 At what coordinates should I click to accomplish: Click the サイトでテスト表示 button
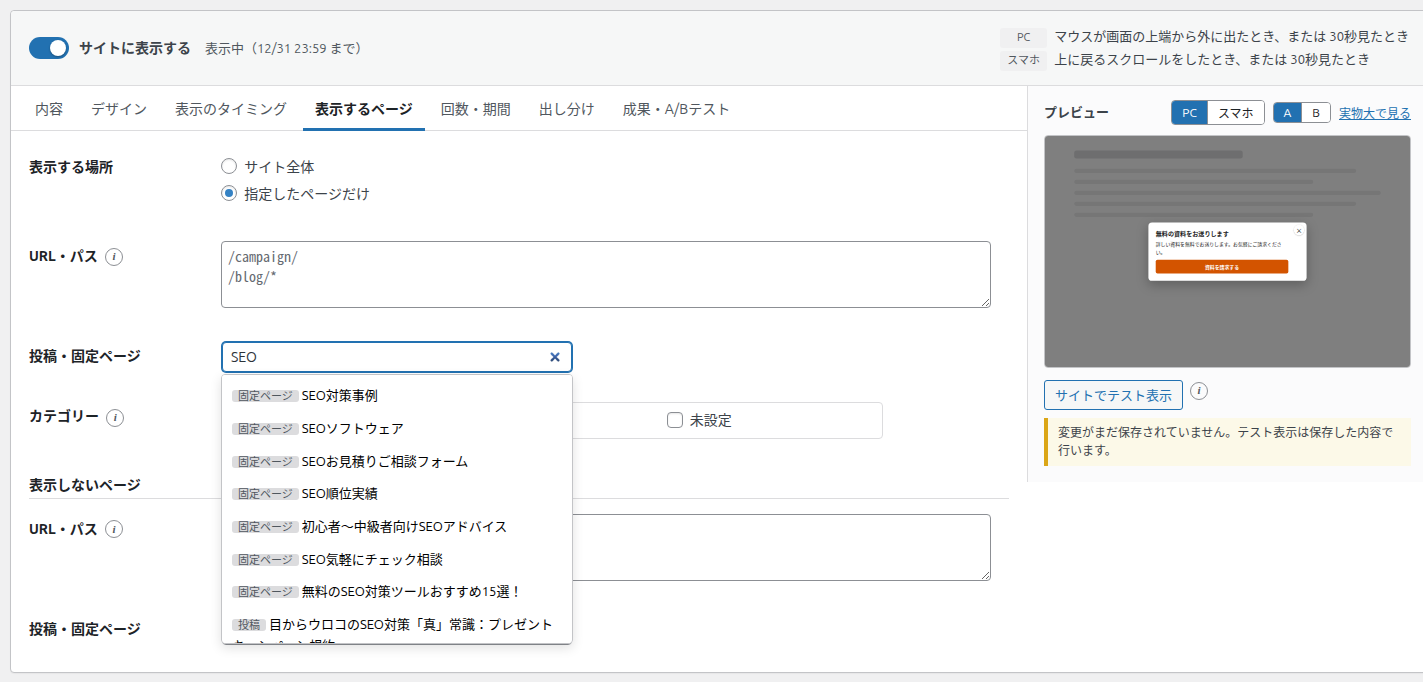pos(1113,395)
